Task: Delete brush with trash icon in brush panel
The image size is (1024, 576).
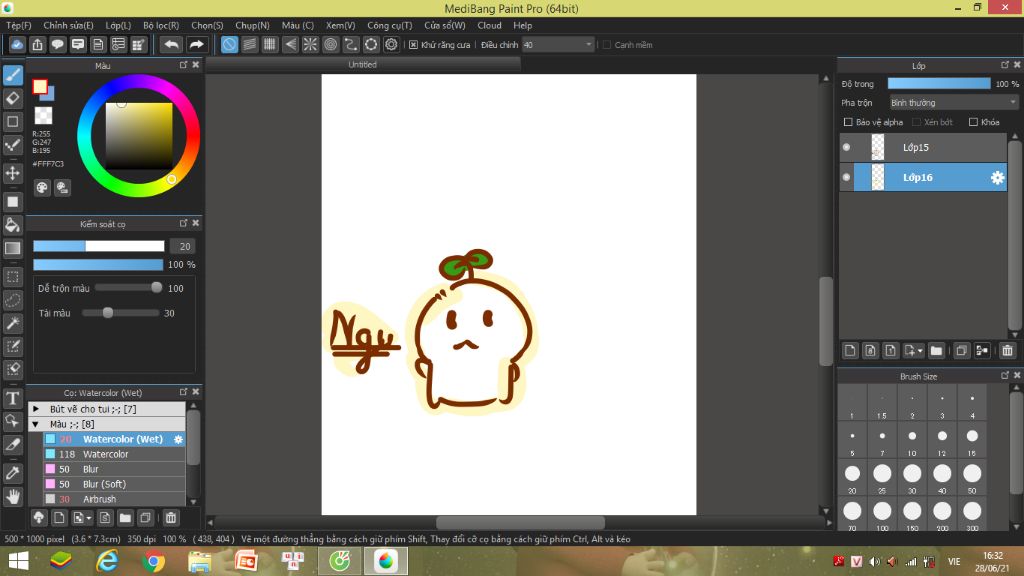Action: click(170, 518)
